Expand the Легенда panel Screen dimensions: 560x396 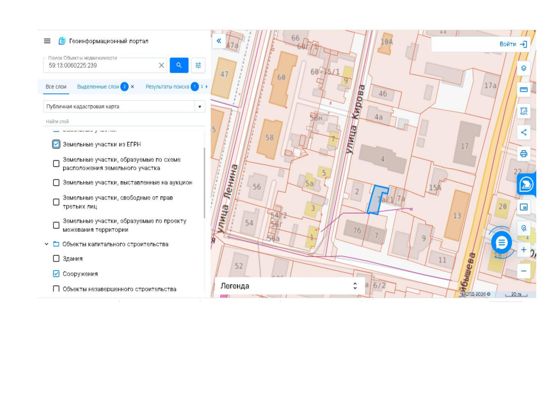(289, 286)
